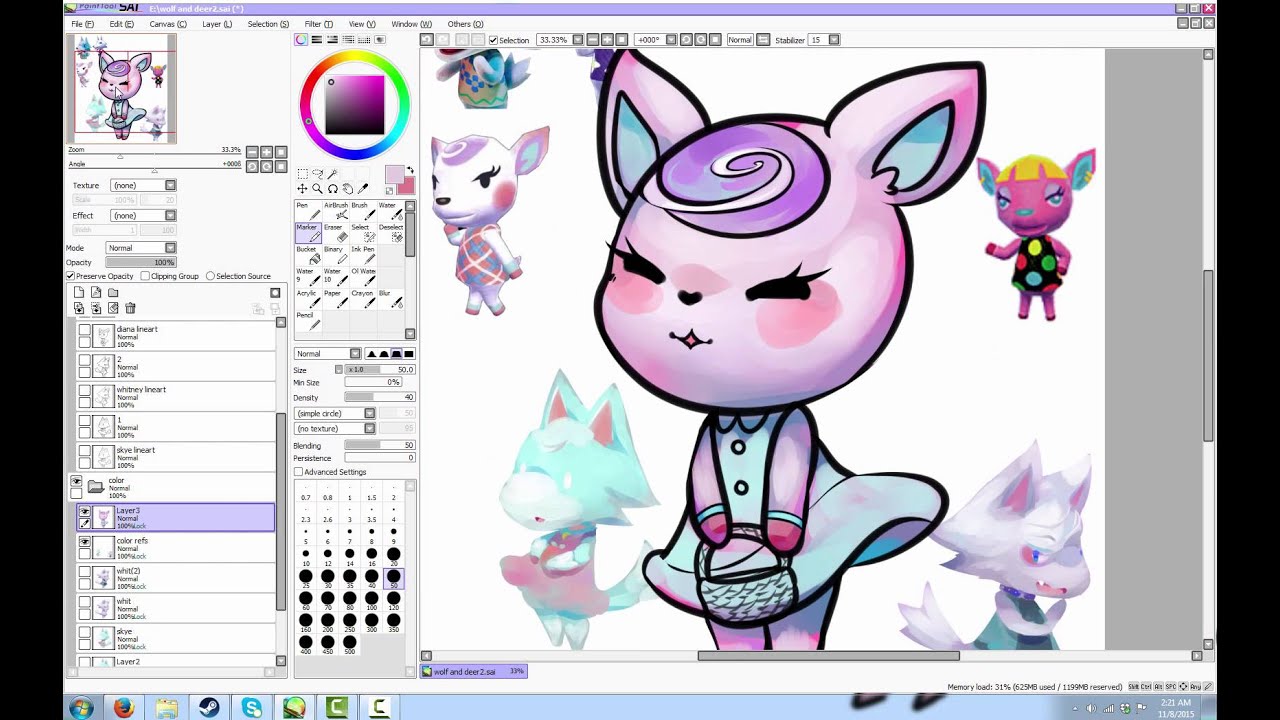Select the Ink Pen tool
1280x720 pixels.
point(363,254)
